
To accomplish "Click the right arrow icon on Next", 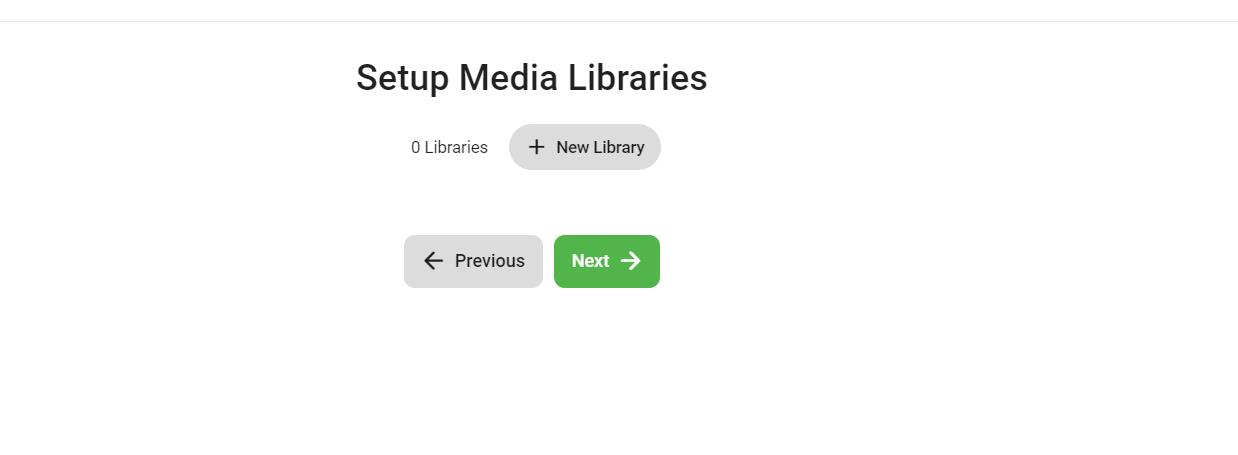I will tap(631, 261).
